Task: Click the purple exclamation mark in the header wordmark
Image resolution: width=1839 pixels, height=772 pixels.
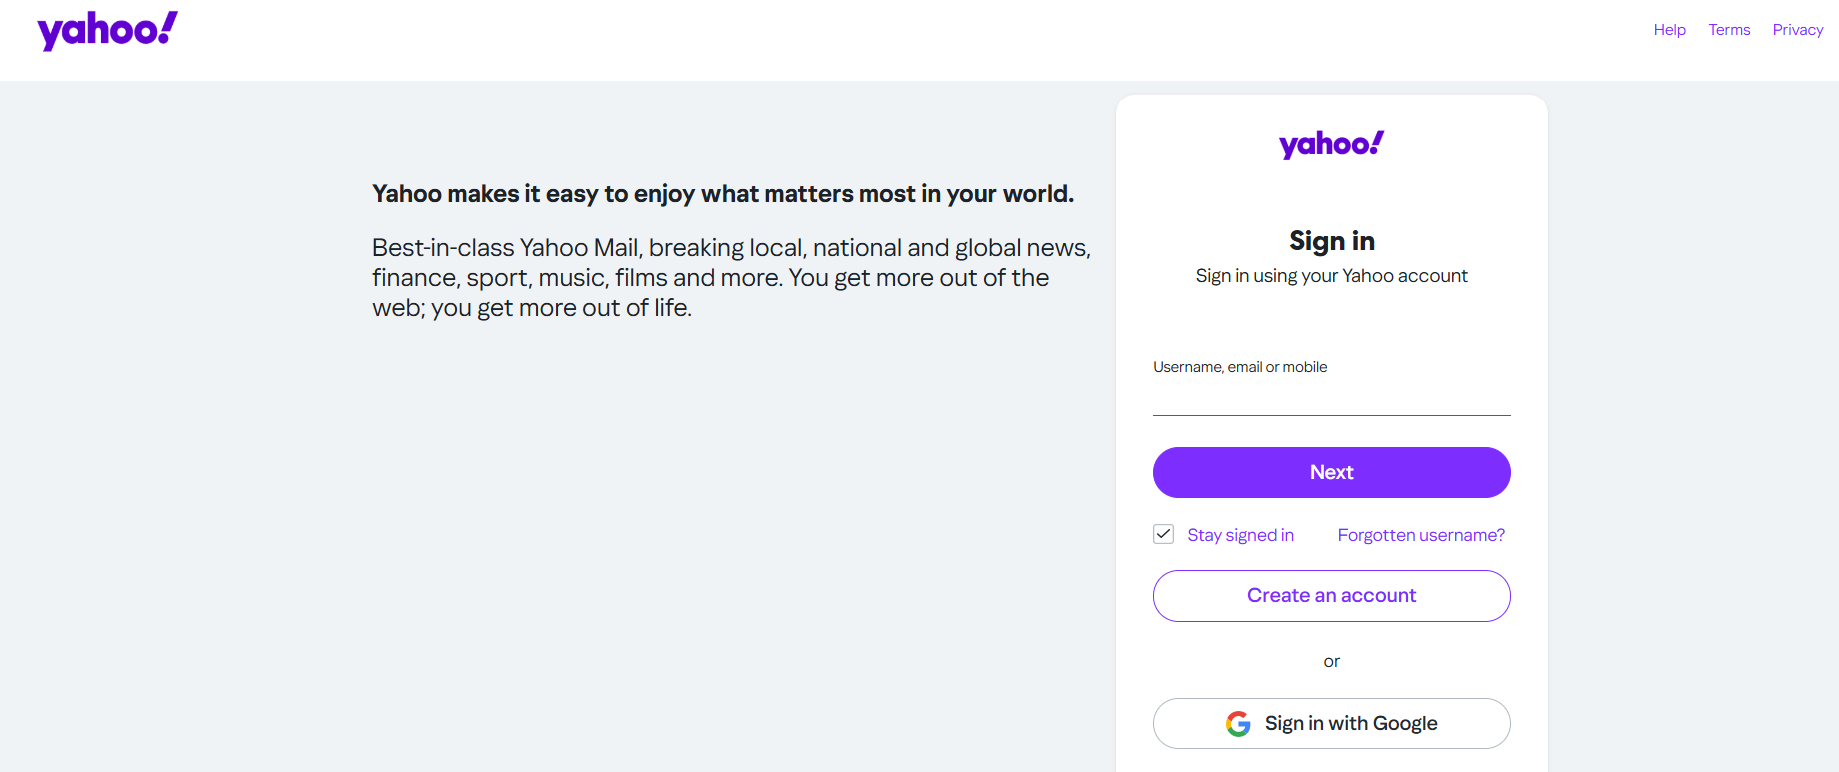Action: (x=168, y=25)
